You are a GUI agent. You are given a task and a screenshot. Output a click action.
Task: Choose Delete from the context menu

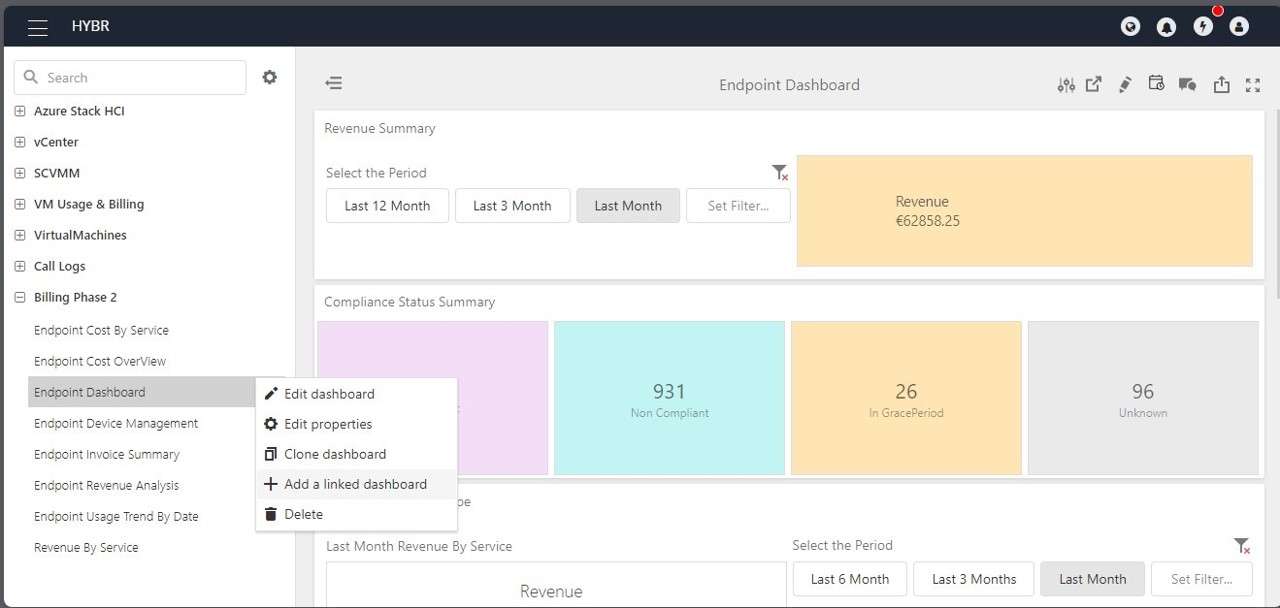356,514
